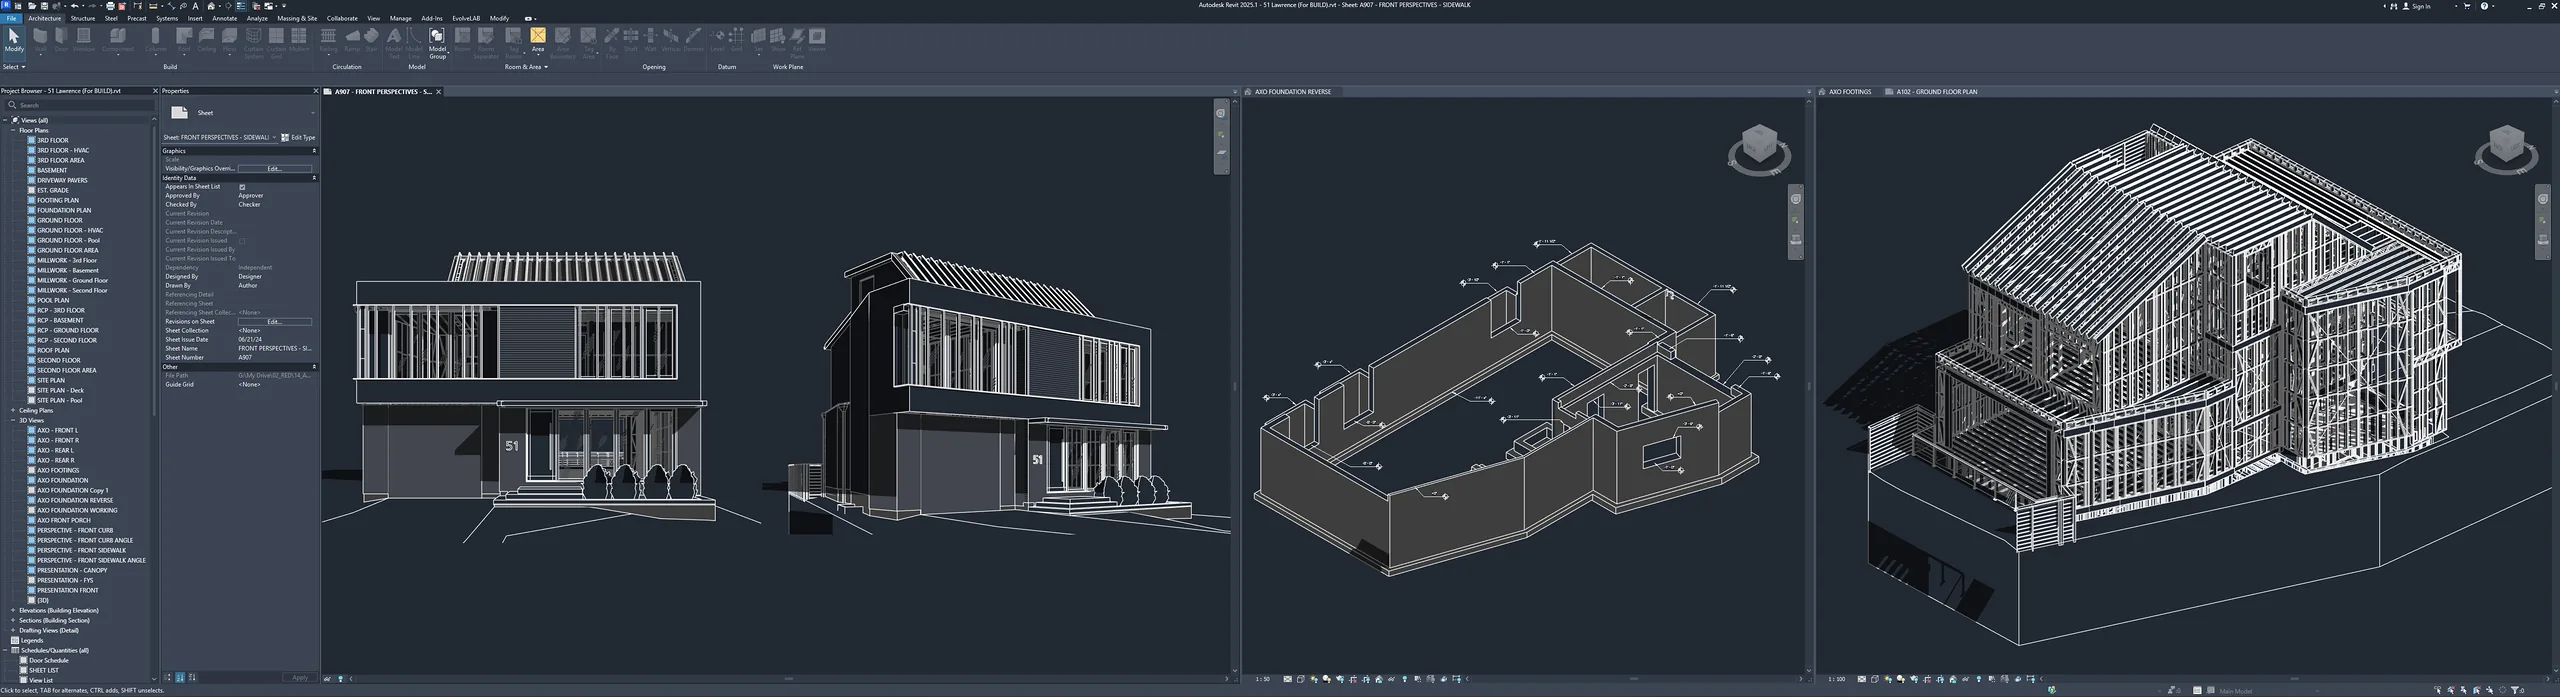Toggle Current Revision Issued checkbox
2560x697 pixels.
point(242,241)
